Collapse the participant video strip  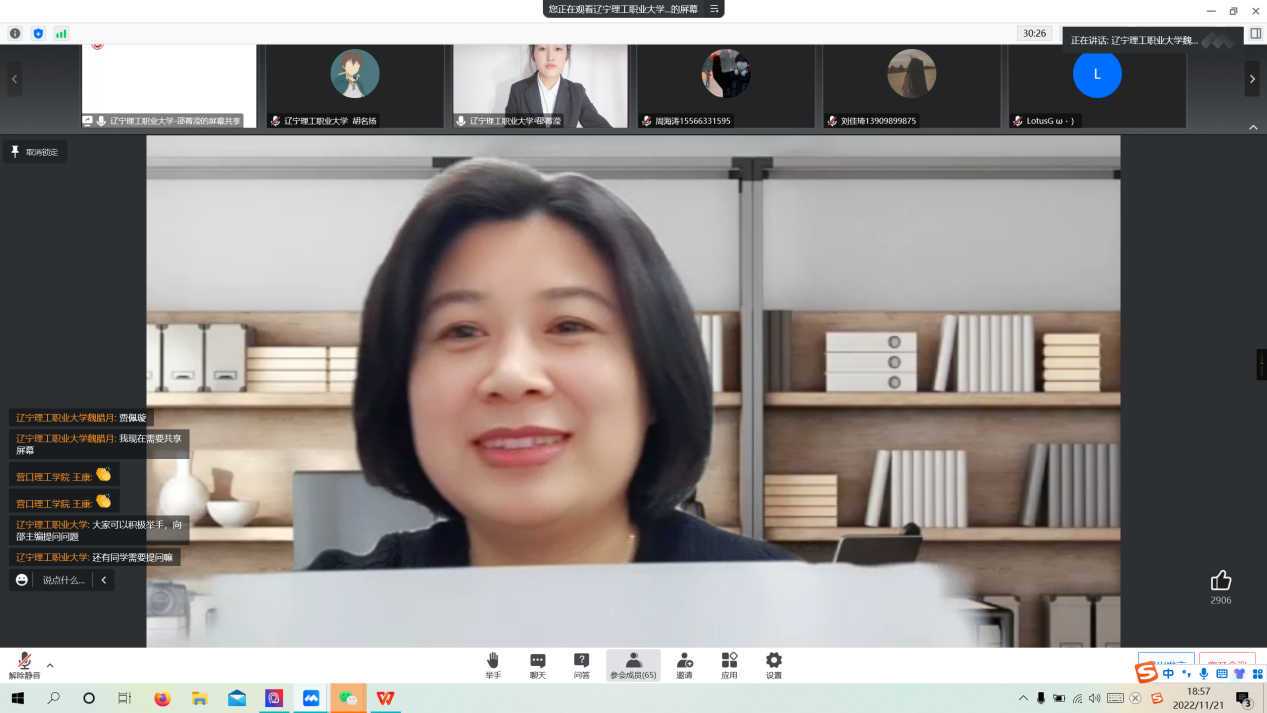(1253, 127)
